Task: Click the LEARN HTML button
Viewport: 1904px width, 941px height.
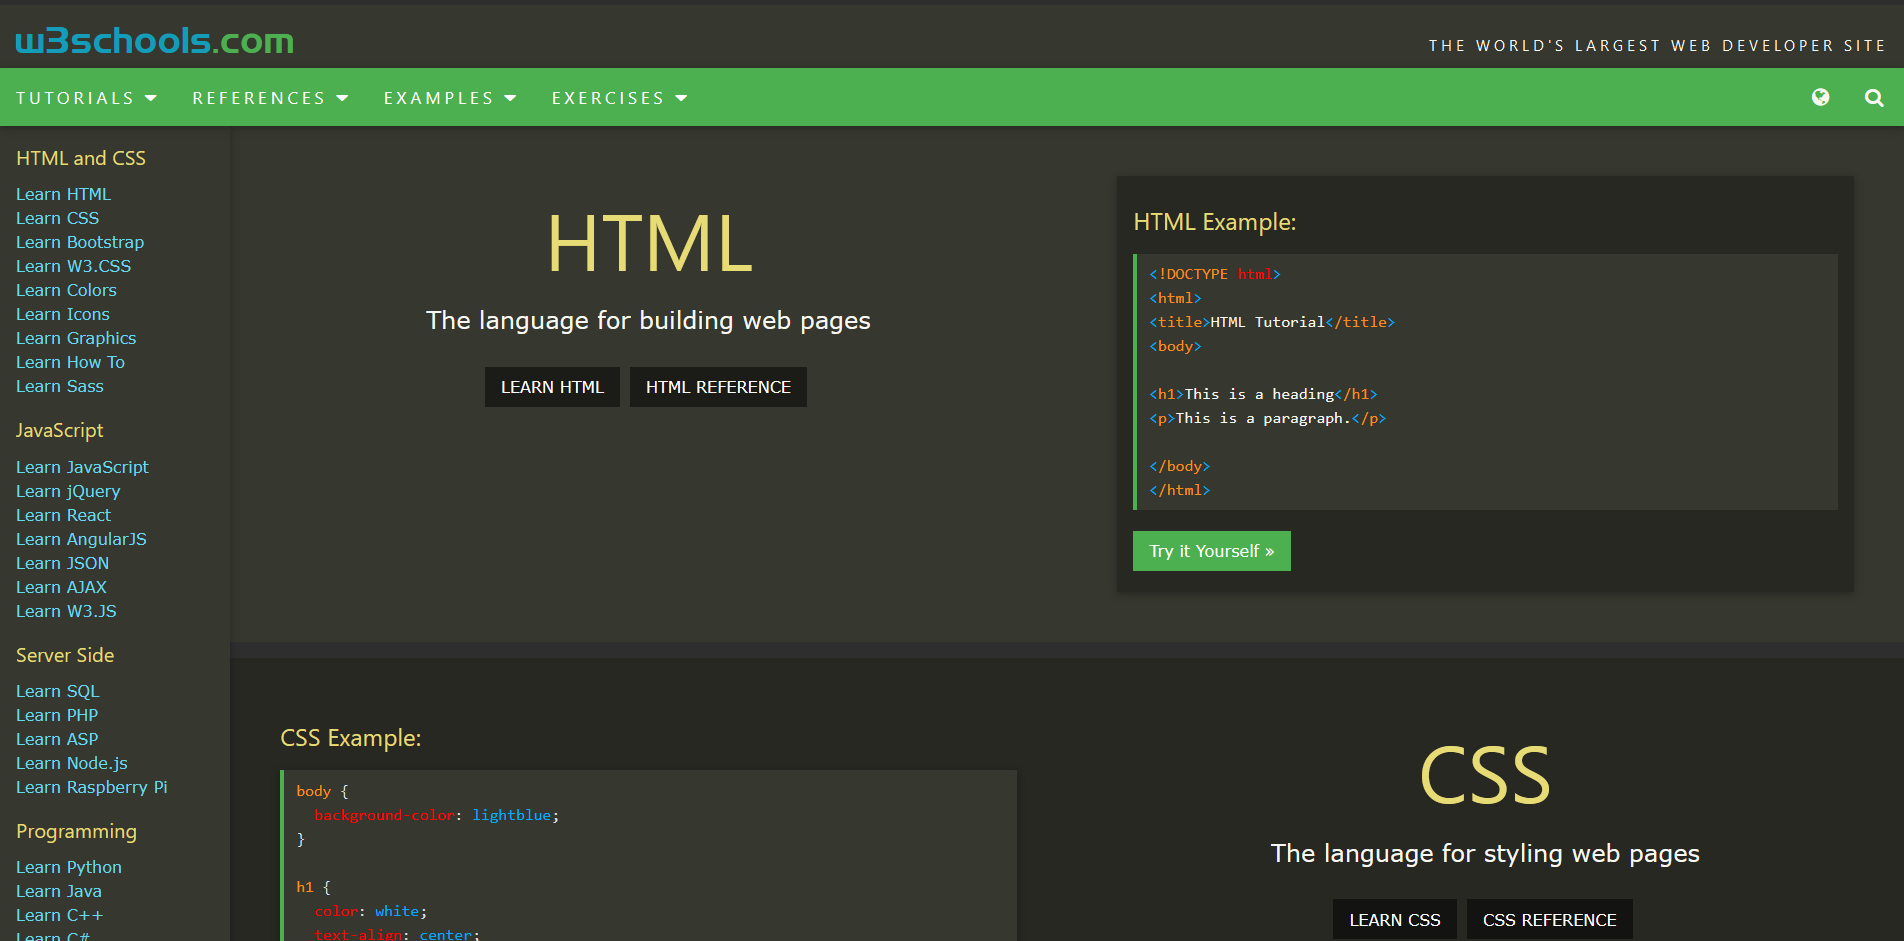Action: [x=552, y=387]
